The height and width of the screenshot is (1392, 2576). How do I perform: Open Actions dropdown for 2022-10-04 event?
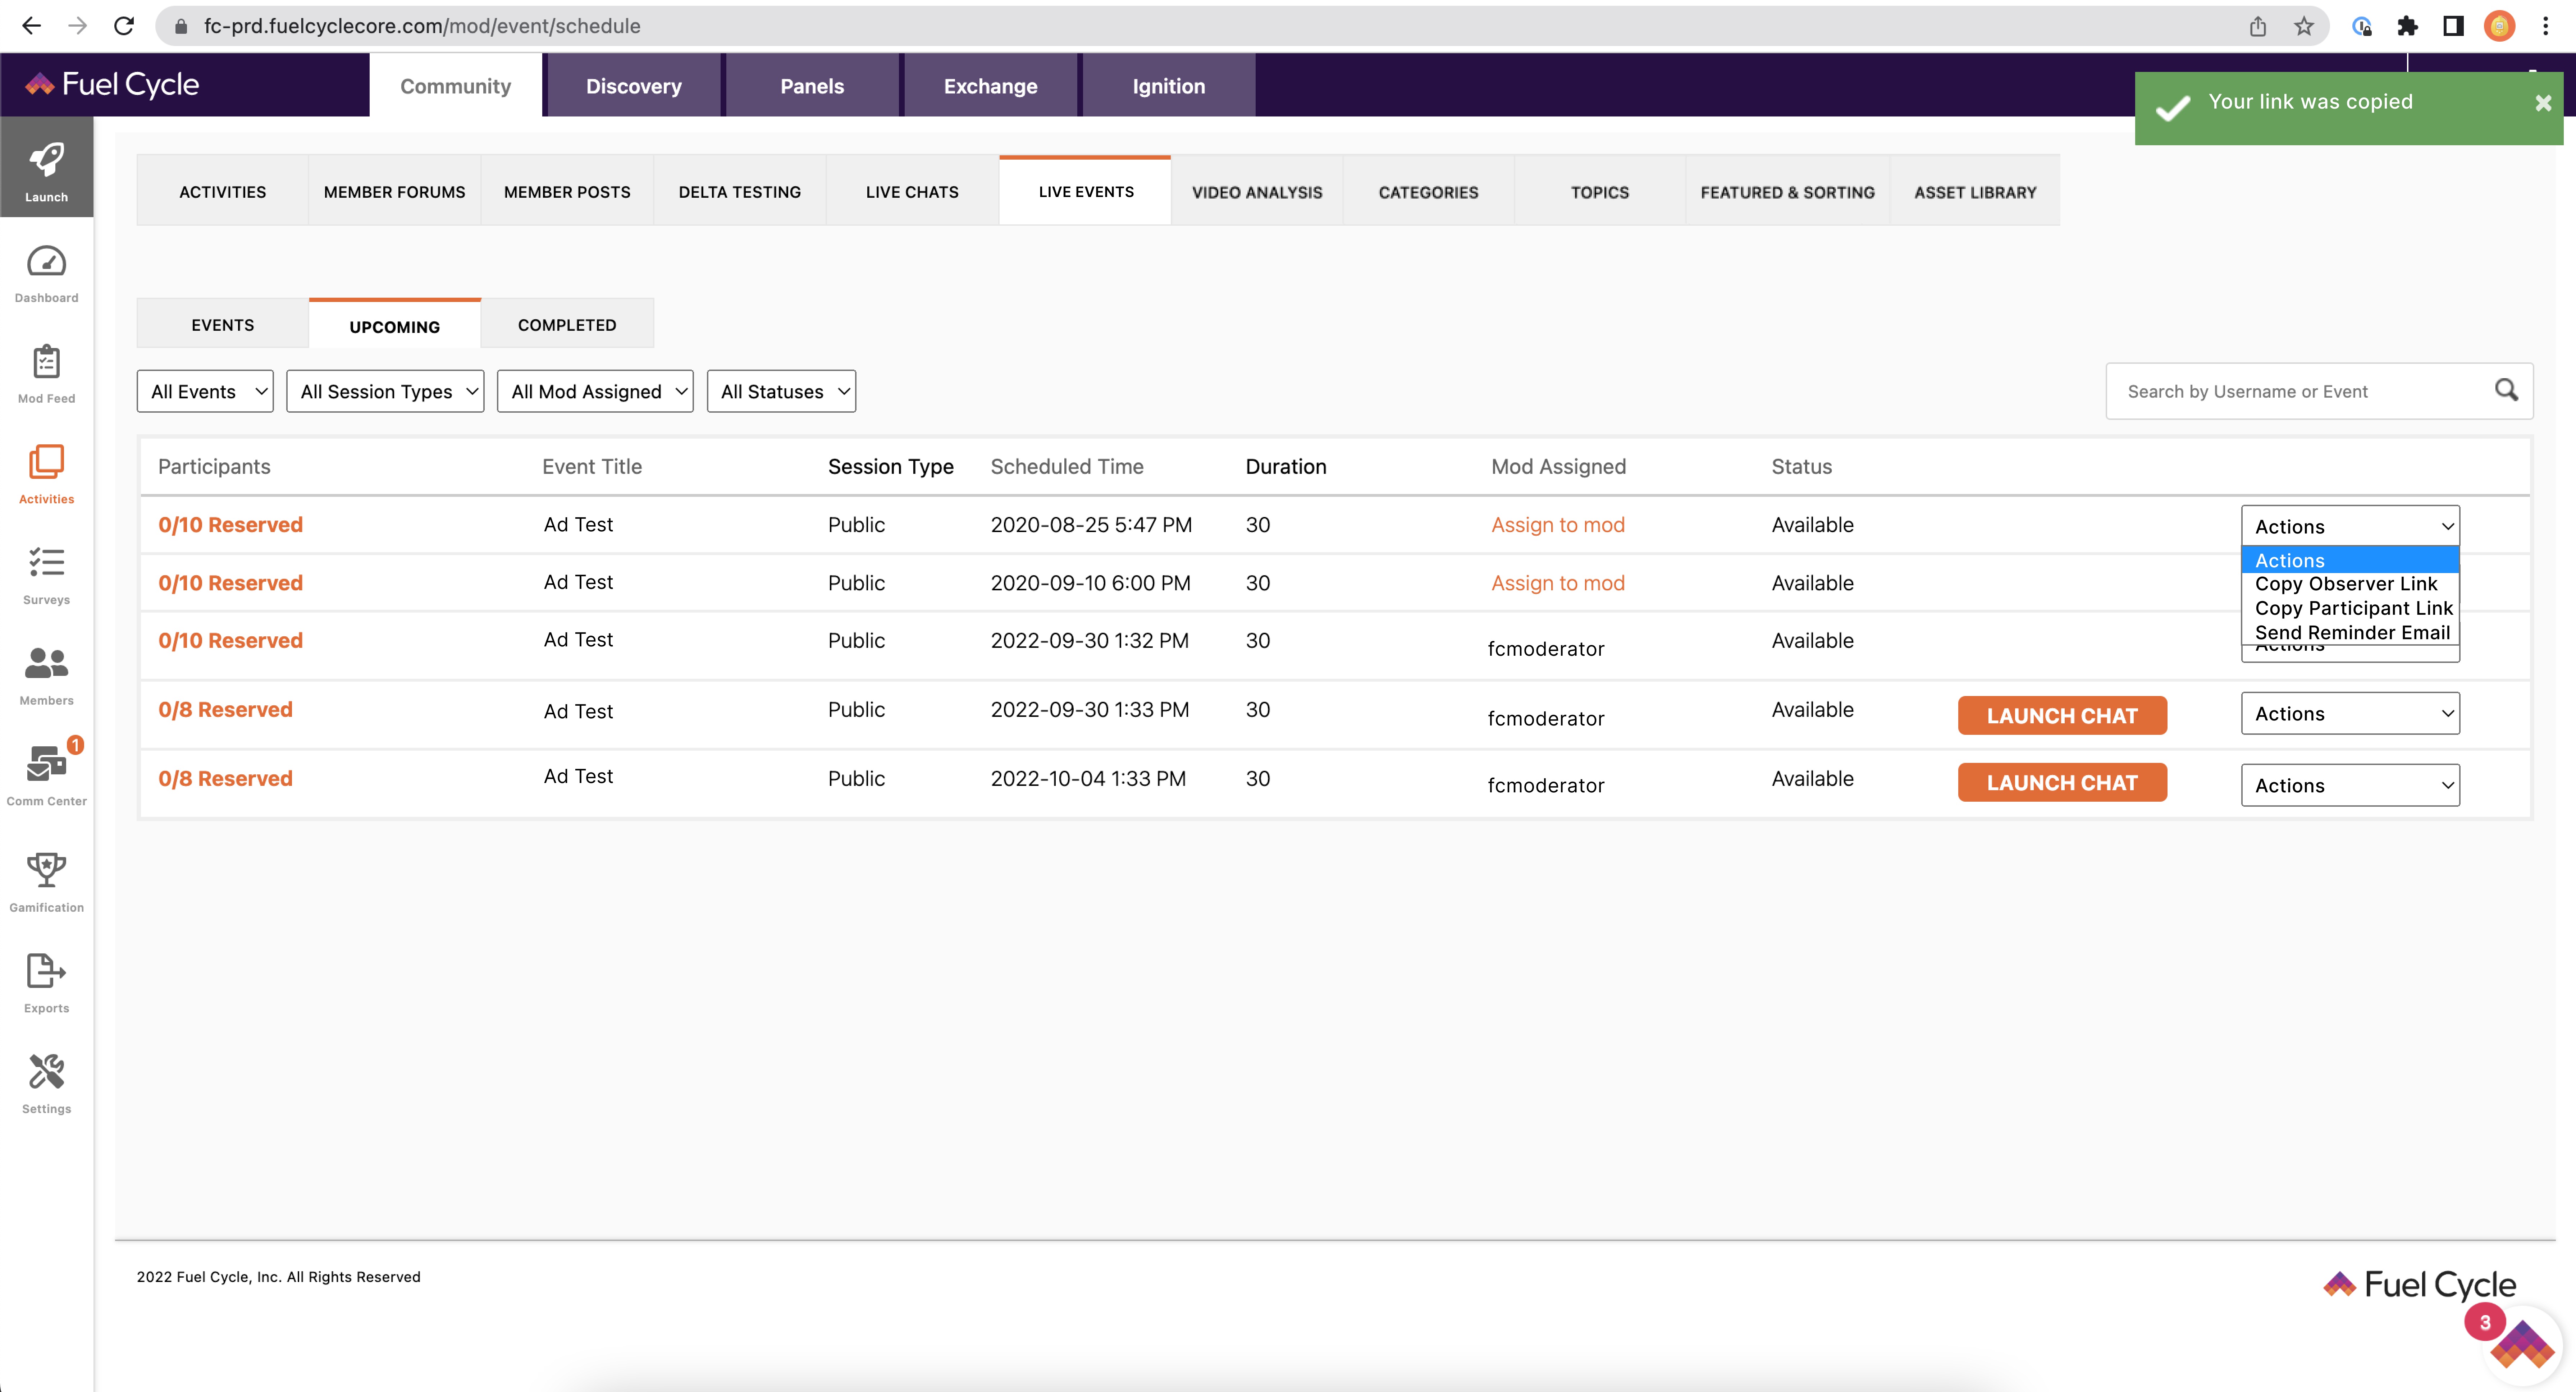(2350, 785)
